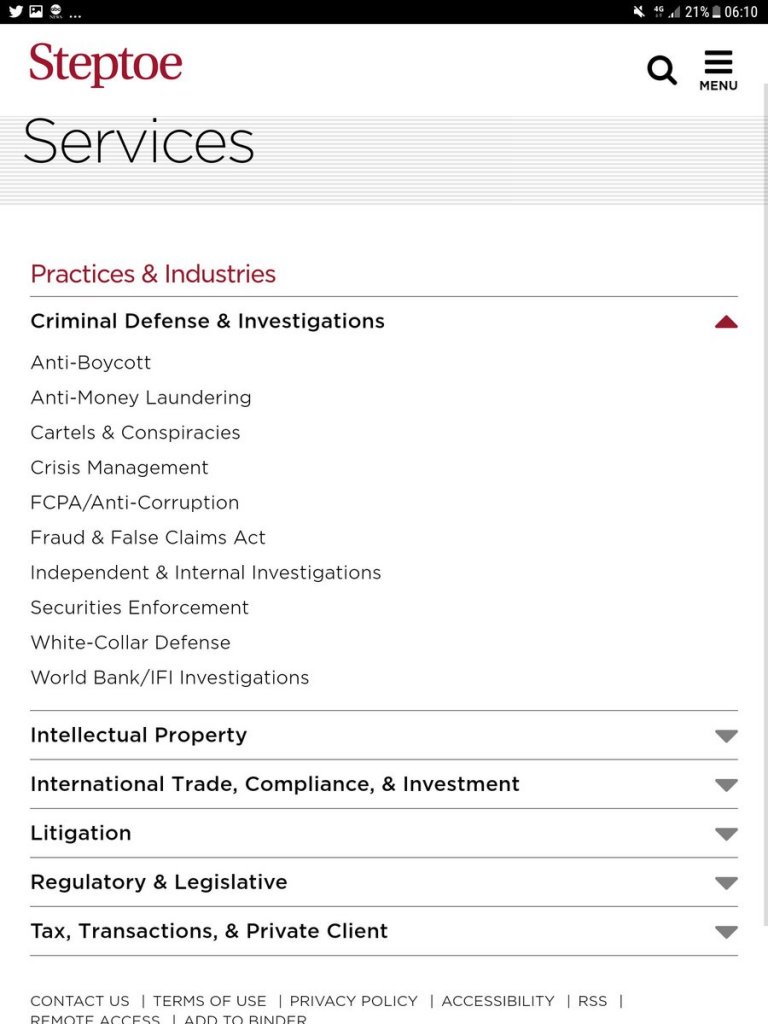The height and width of the screenshot is (1024, 768).
Task: Expand the Regulatory & Legislative section
Action: (x=726, y=883)
